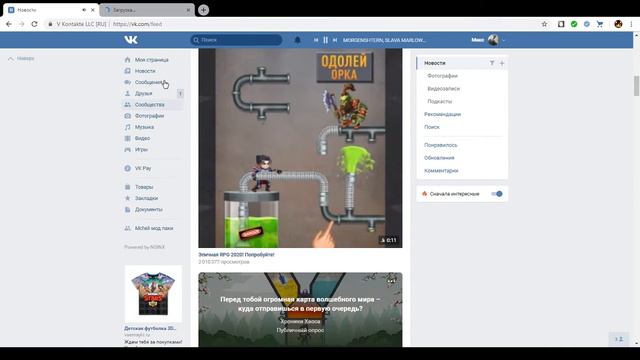Image resolution: width=640 pixels, height=360 pixels.
Task: Open the green checkmark extension icon
Action: click(574, 24)
